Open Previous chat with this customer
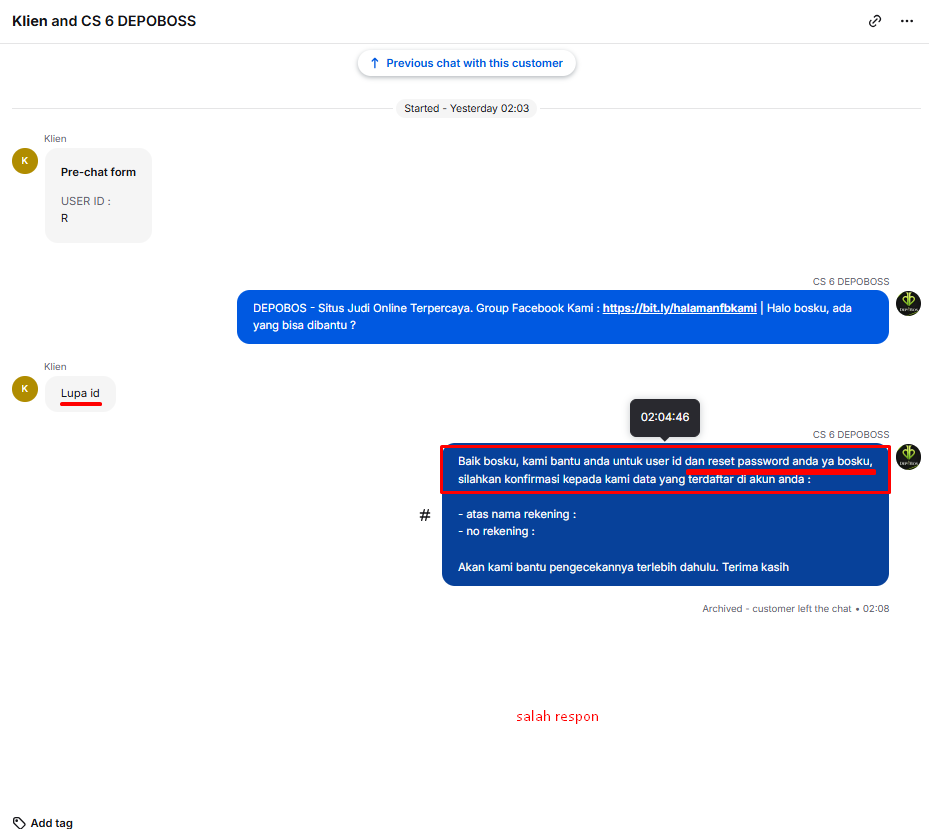 (x=466, y=63)
